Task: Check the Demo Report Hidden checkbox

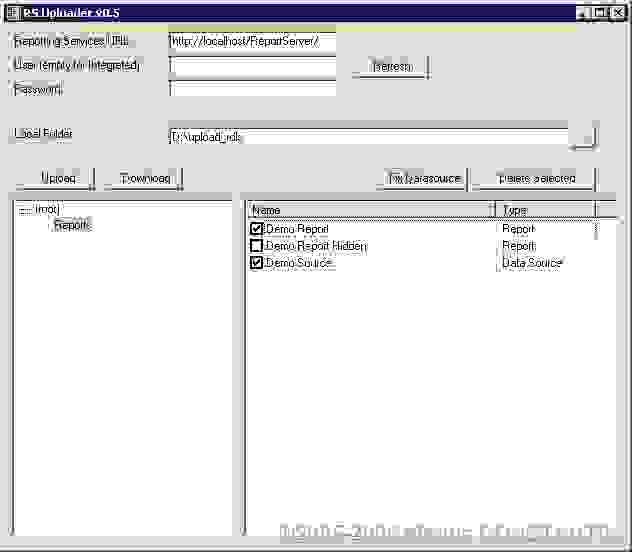Action: [257, 246]
